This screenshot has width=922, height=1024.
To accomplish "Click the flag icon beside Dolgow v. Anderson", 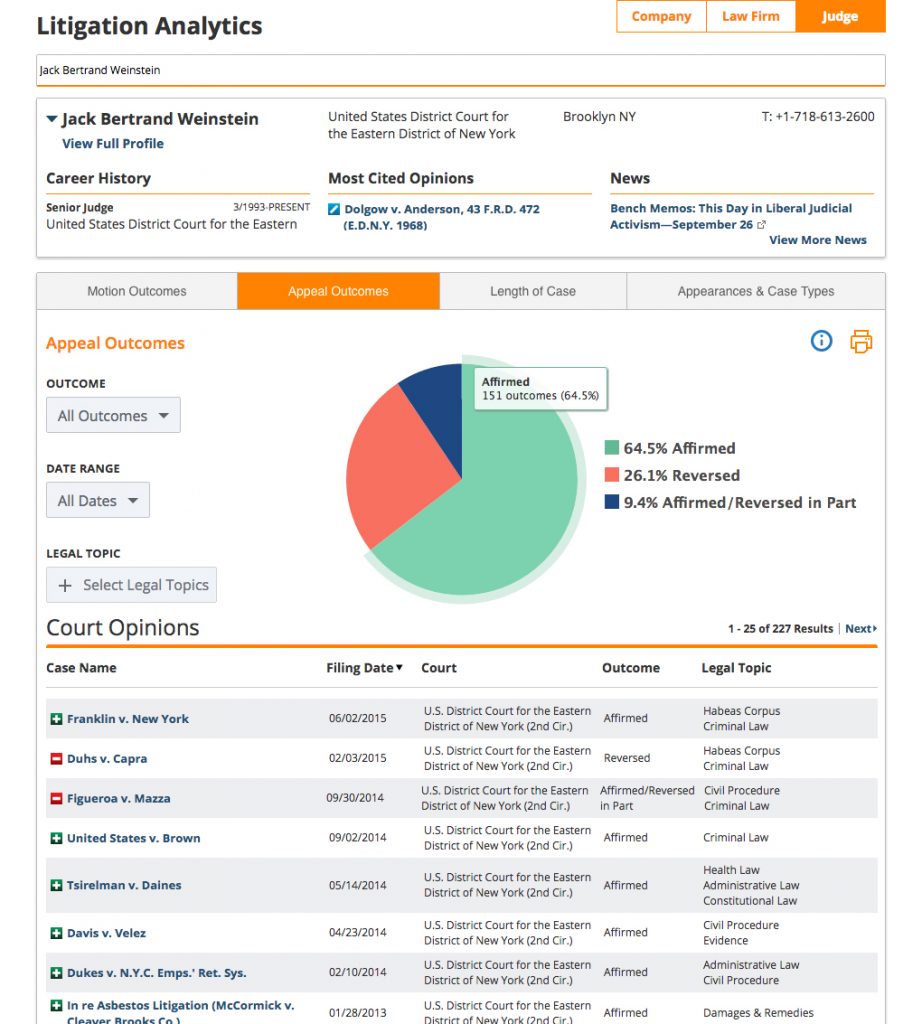I will point(334,210).
